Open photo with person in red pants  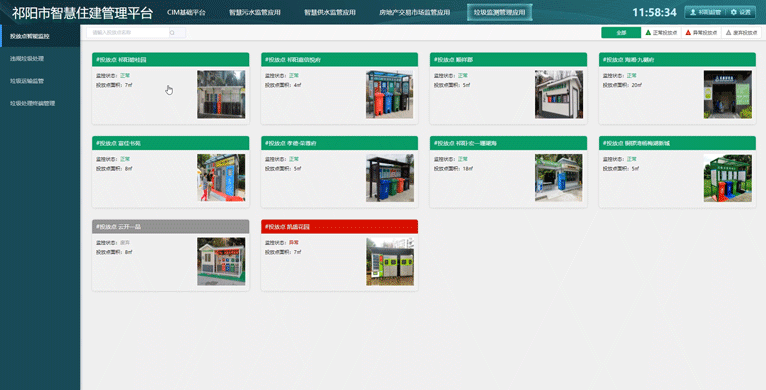221,178
